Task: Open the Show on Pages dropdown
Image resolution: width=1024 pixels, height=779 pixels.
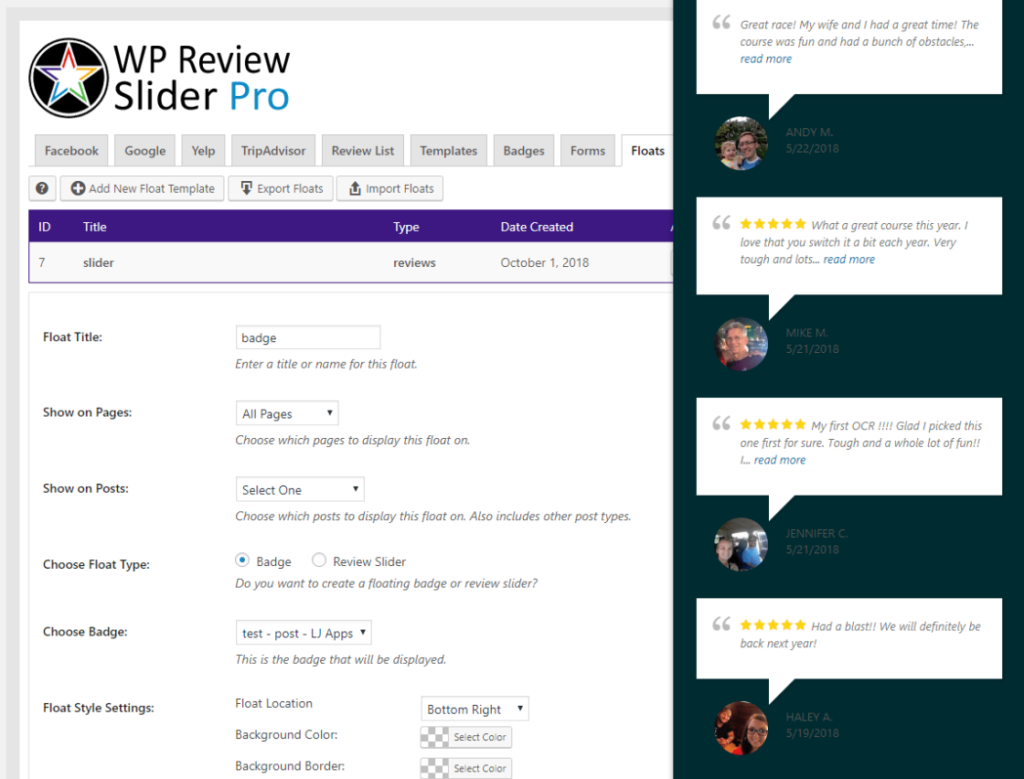Action: click(287, 413)
